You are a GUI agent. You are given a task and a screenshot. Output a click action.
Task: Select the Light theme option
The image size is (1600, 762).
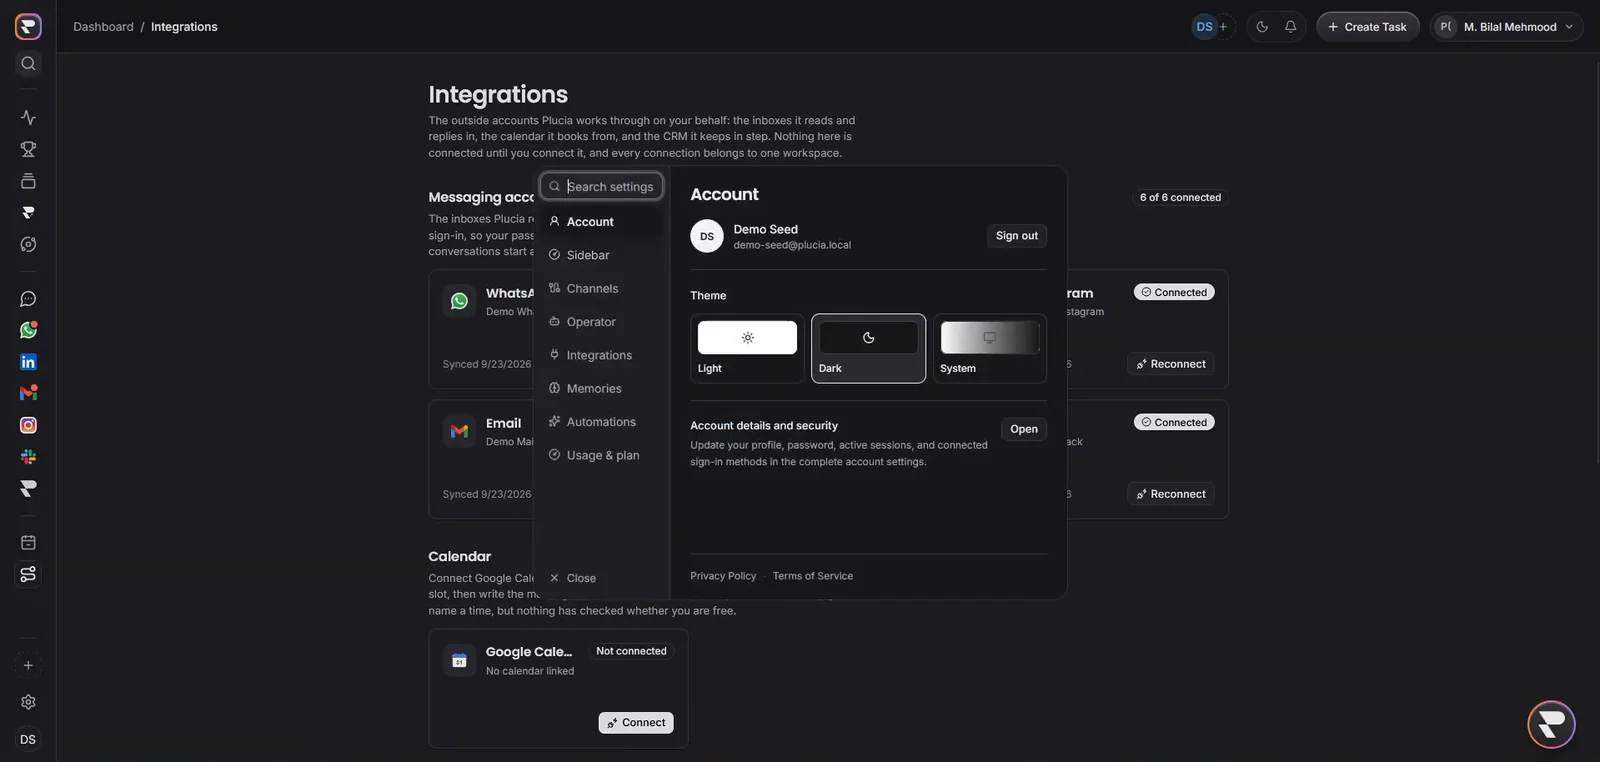[x=747, y=348]
